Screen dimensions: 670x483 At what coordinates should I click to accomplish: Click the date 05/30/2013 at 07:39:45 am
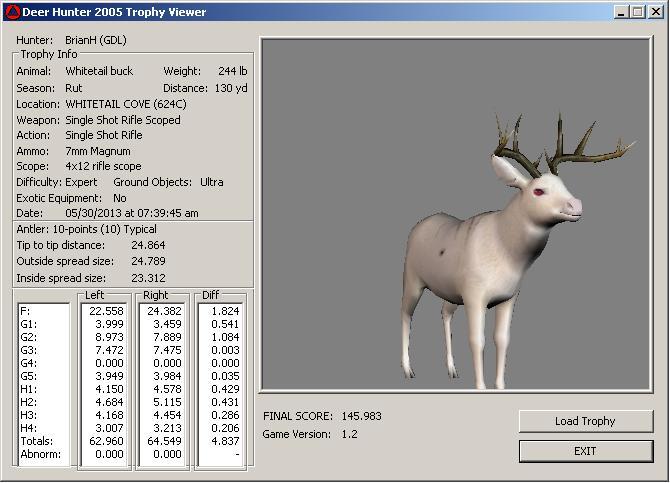point(132,213)
